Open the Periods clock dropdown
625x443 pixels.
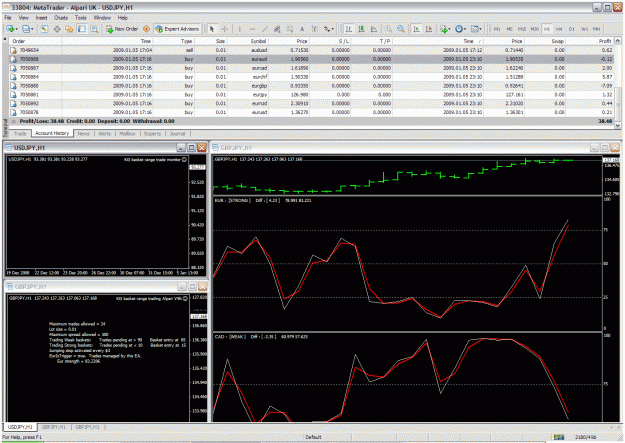460,29
